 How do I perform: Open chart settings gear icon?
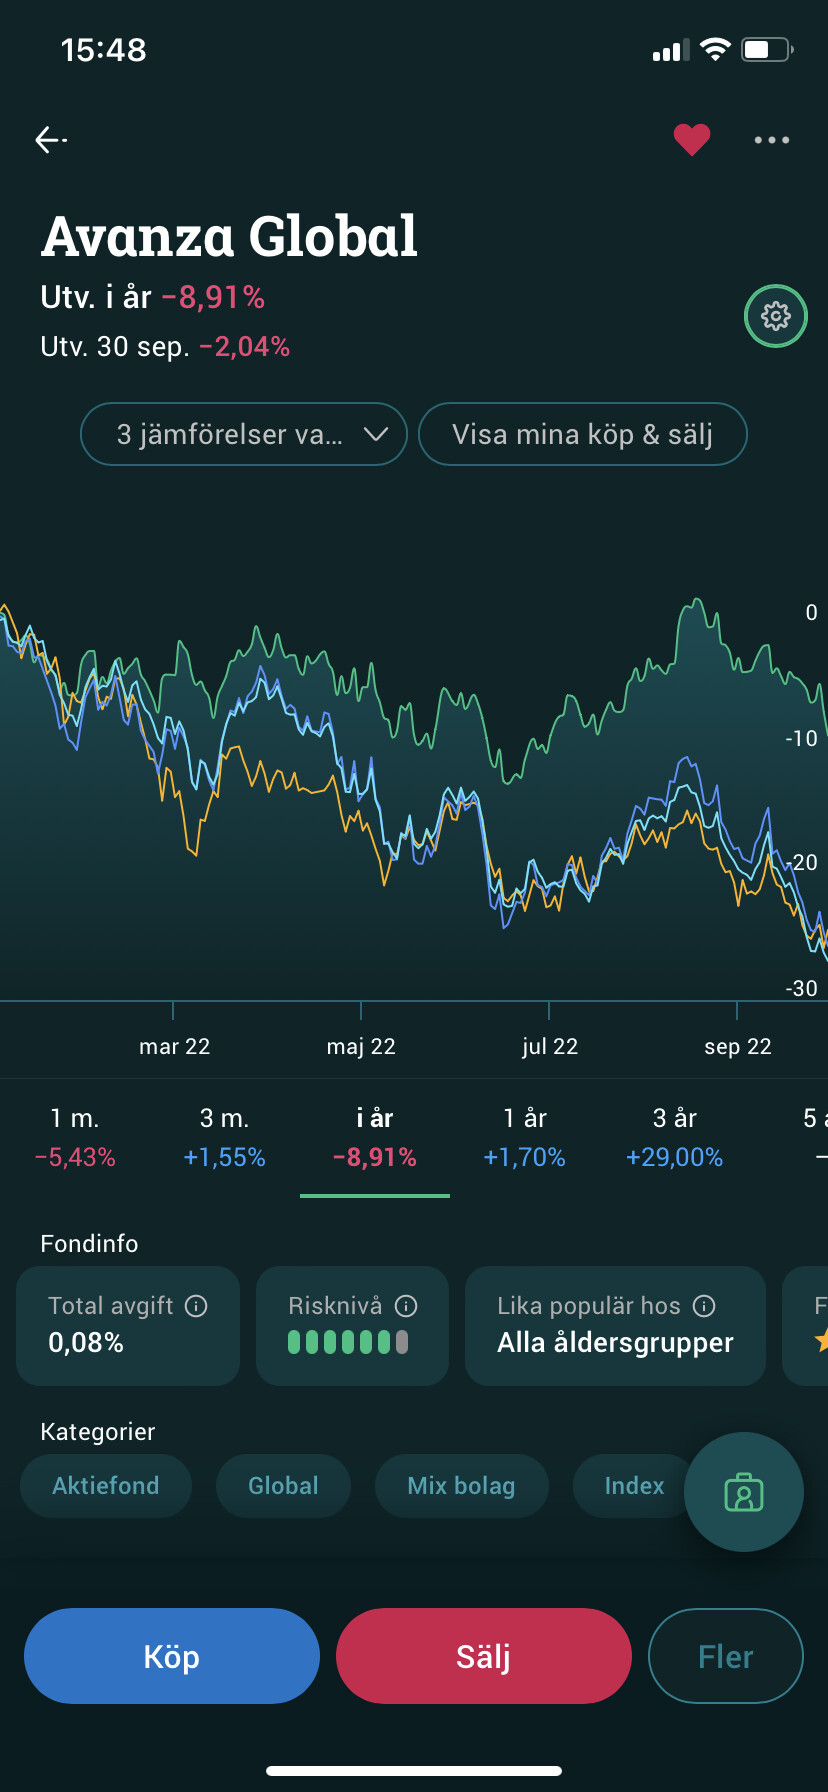click(x=776, y=316)
